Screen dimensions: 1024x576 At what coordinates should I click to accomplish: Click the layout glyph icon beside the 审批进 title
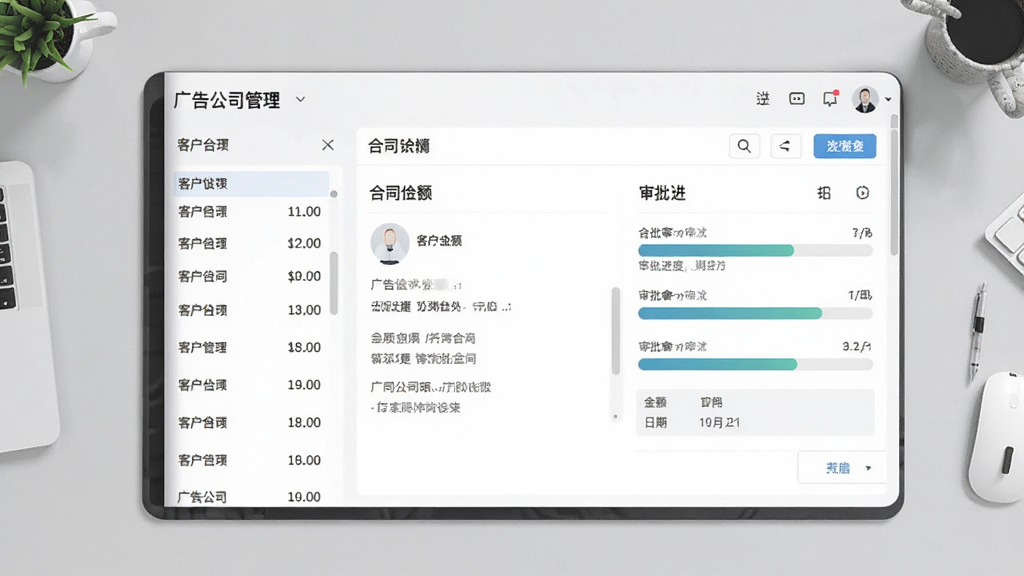tap(824, 193)
